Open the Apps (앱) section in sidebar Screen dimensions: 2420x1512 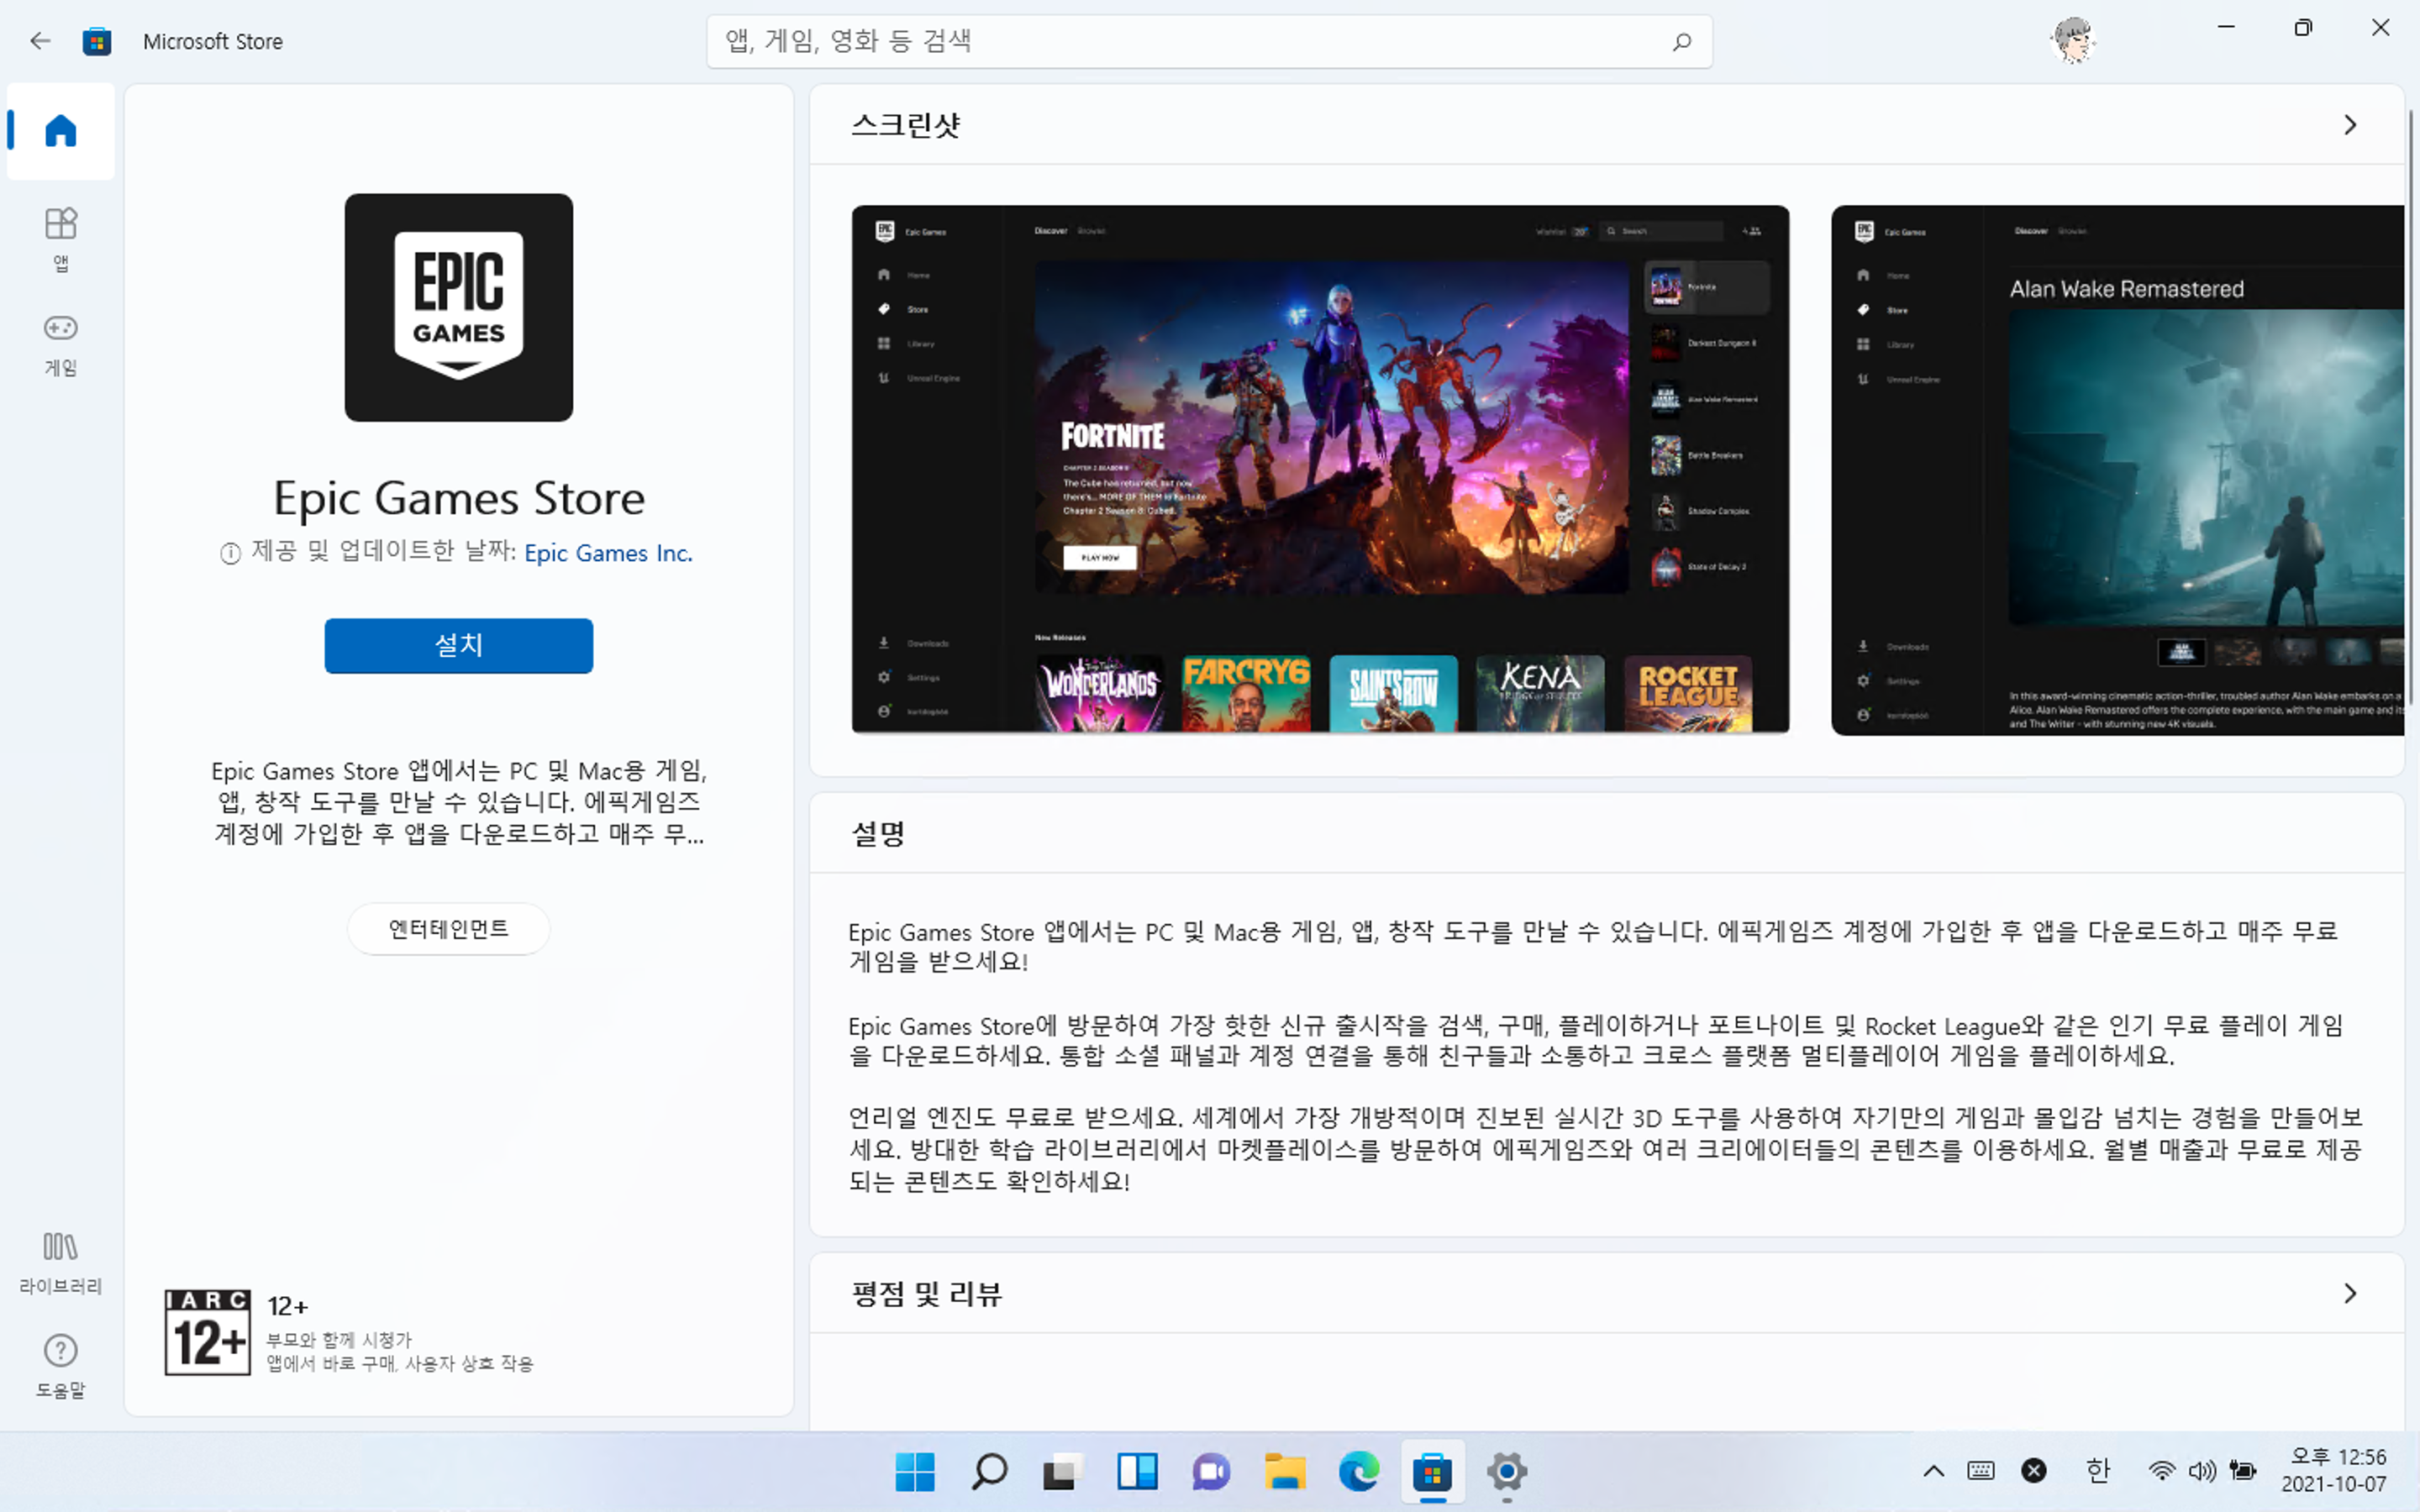tap(61, 238)
